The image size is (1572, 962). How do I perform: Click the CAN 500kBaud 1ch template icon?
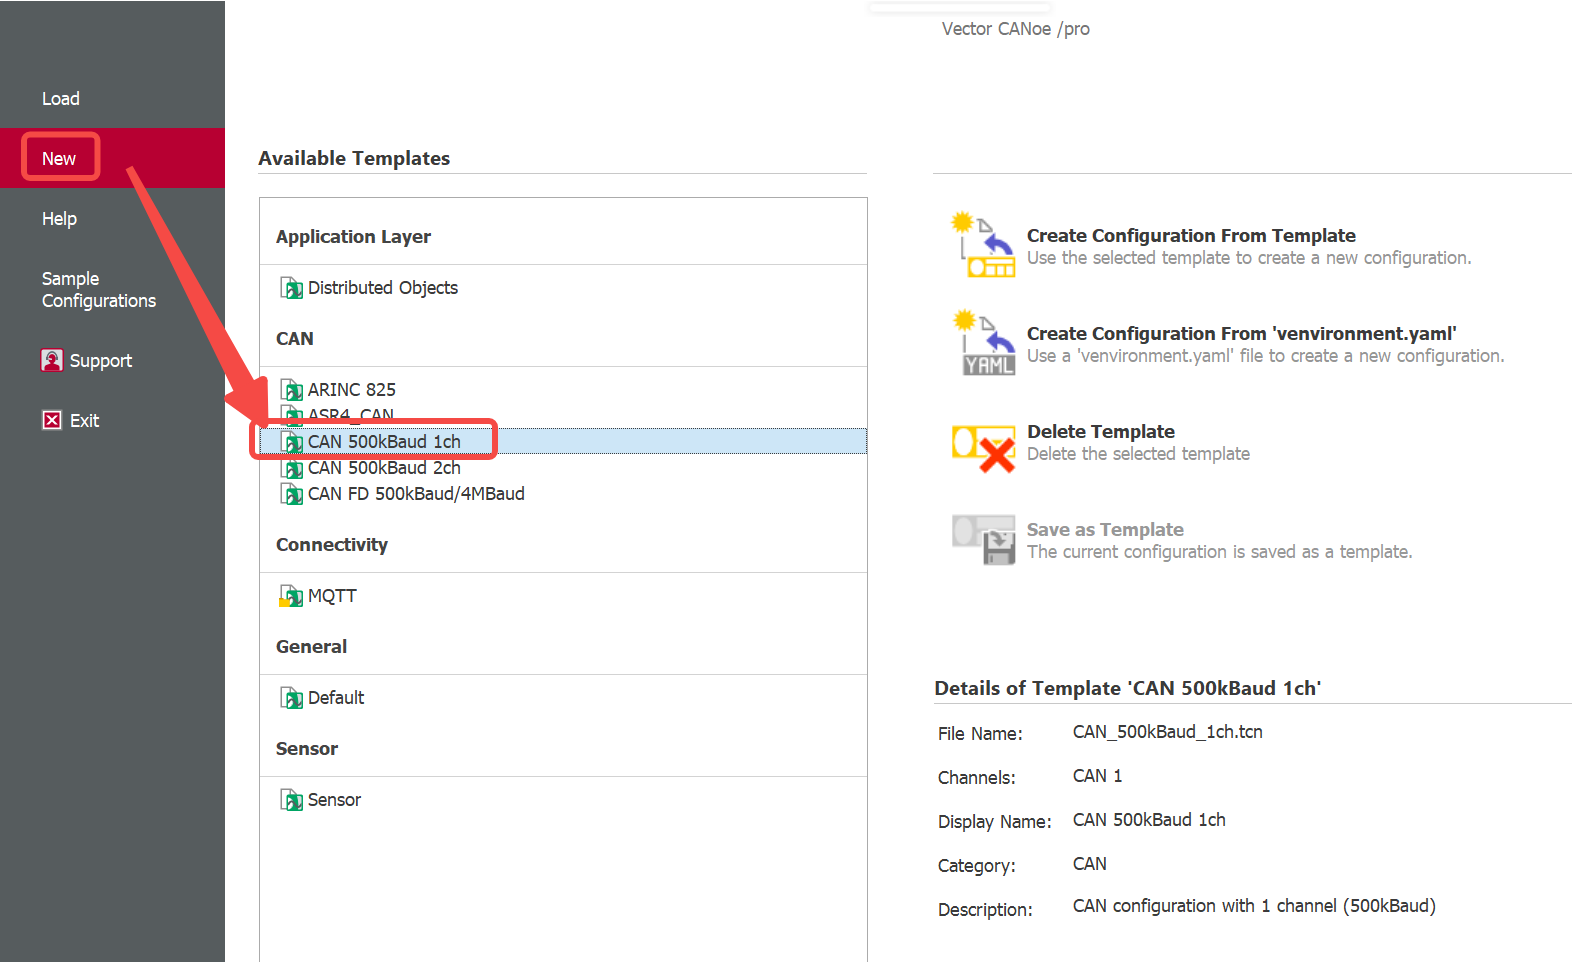[291, 442]
